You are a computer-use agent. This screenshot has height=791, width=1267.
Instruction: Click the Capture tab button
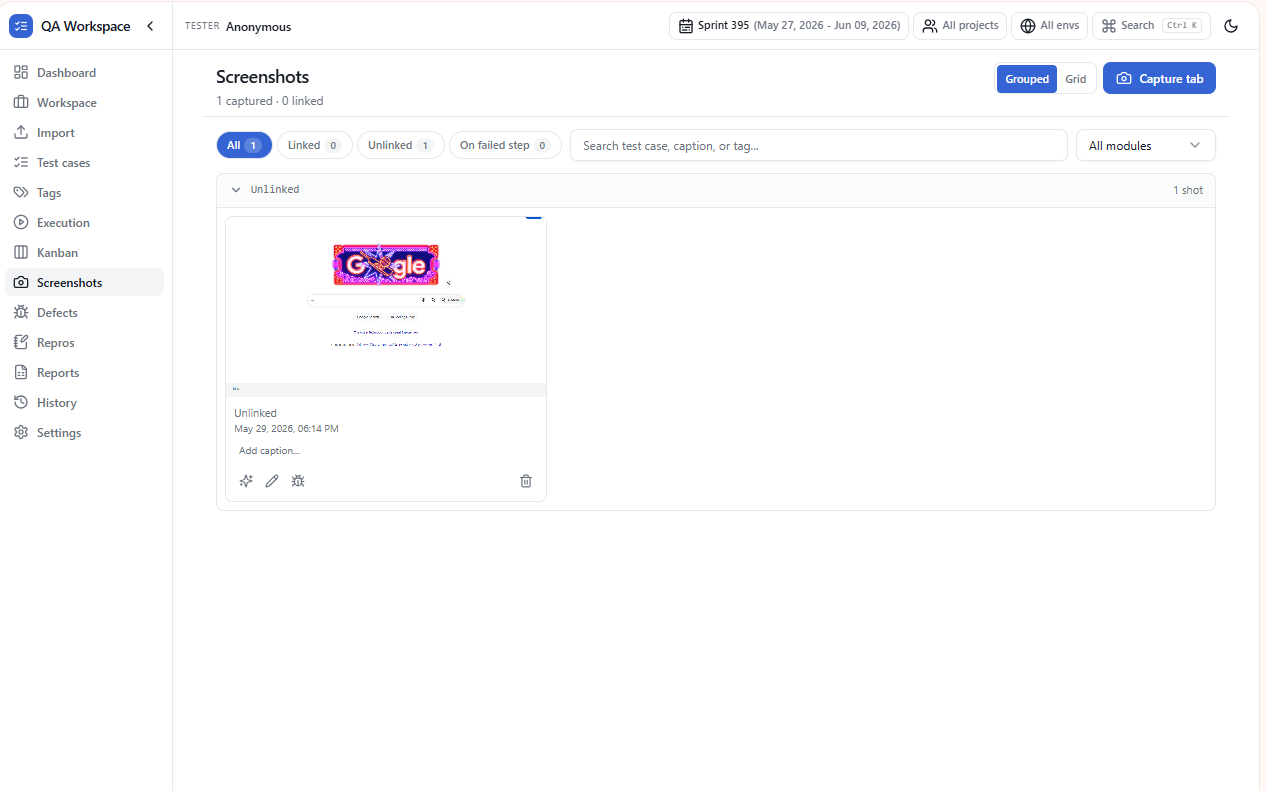click(1159, 79)
